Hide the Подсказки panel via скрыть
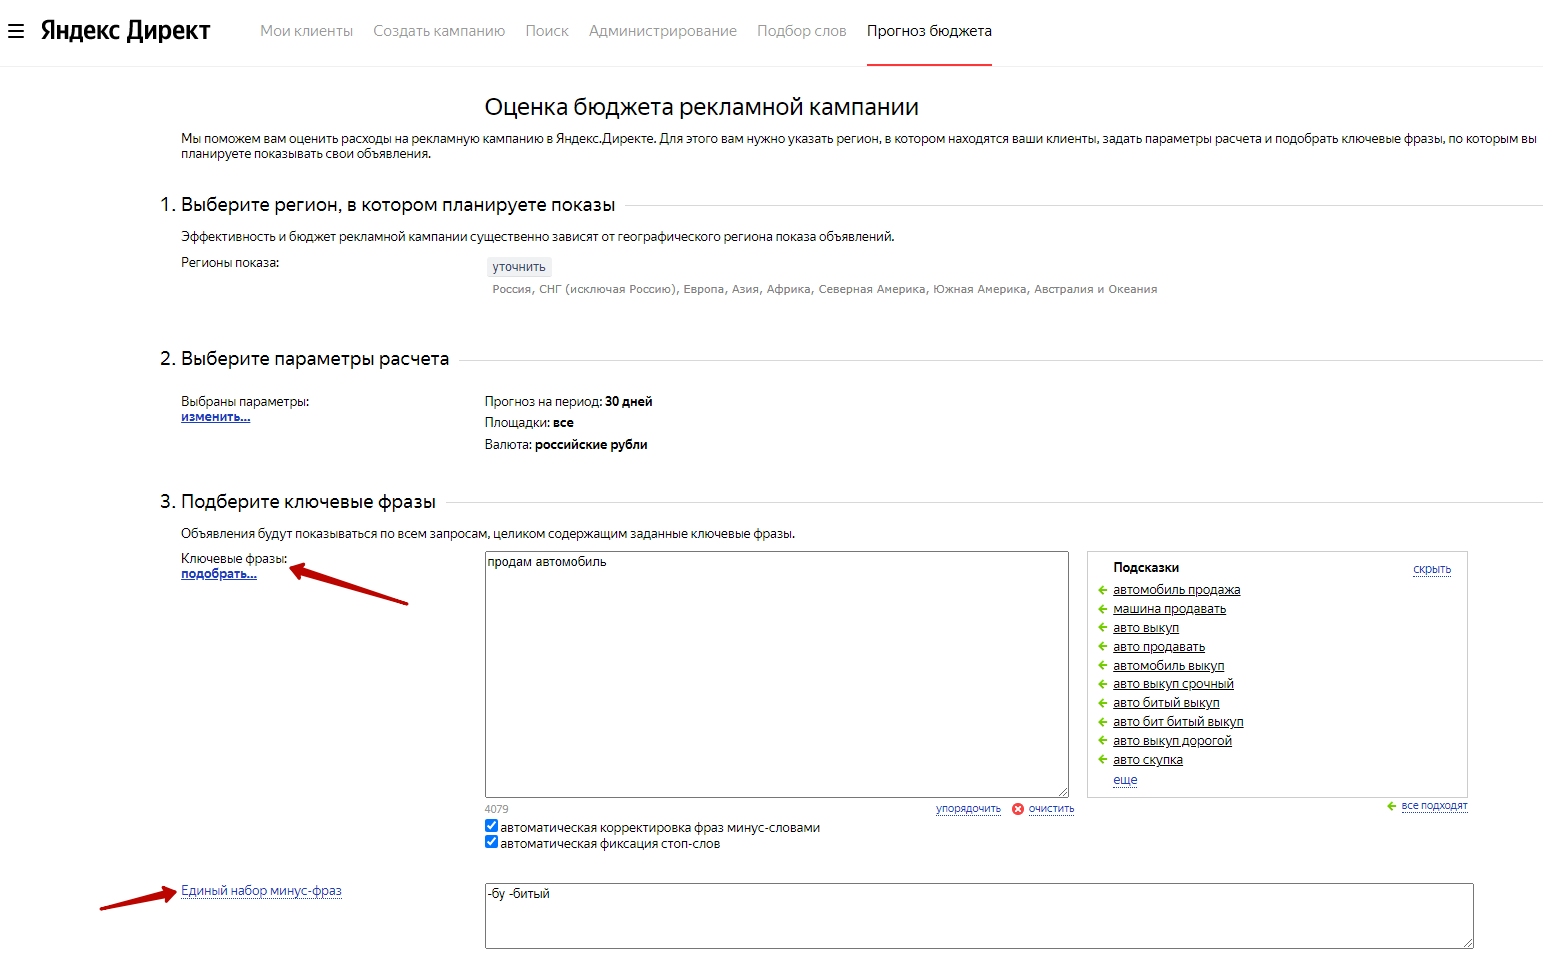This screenshot has height=964, width=1543. pyautogui.click(x=1431, y=569)
